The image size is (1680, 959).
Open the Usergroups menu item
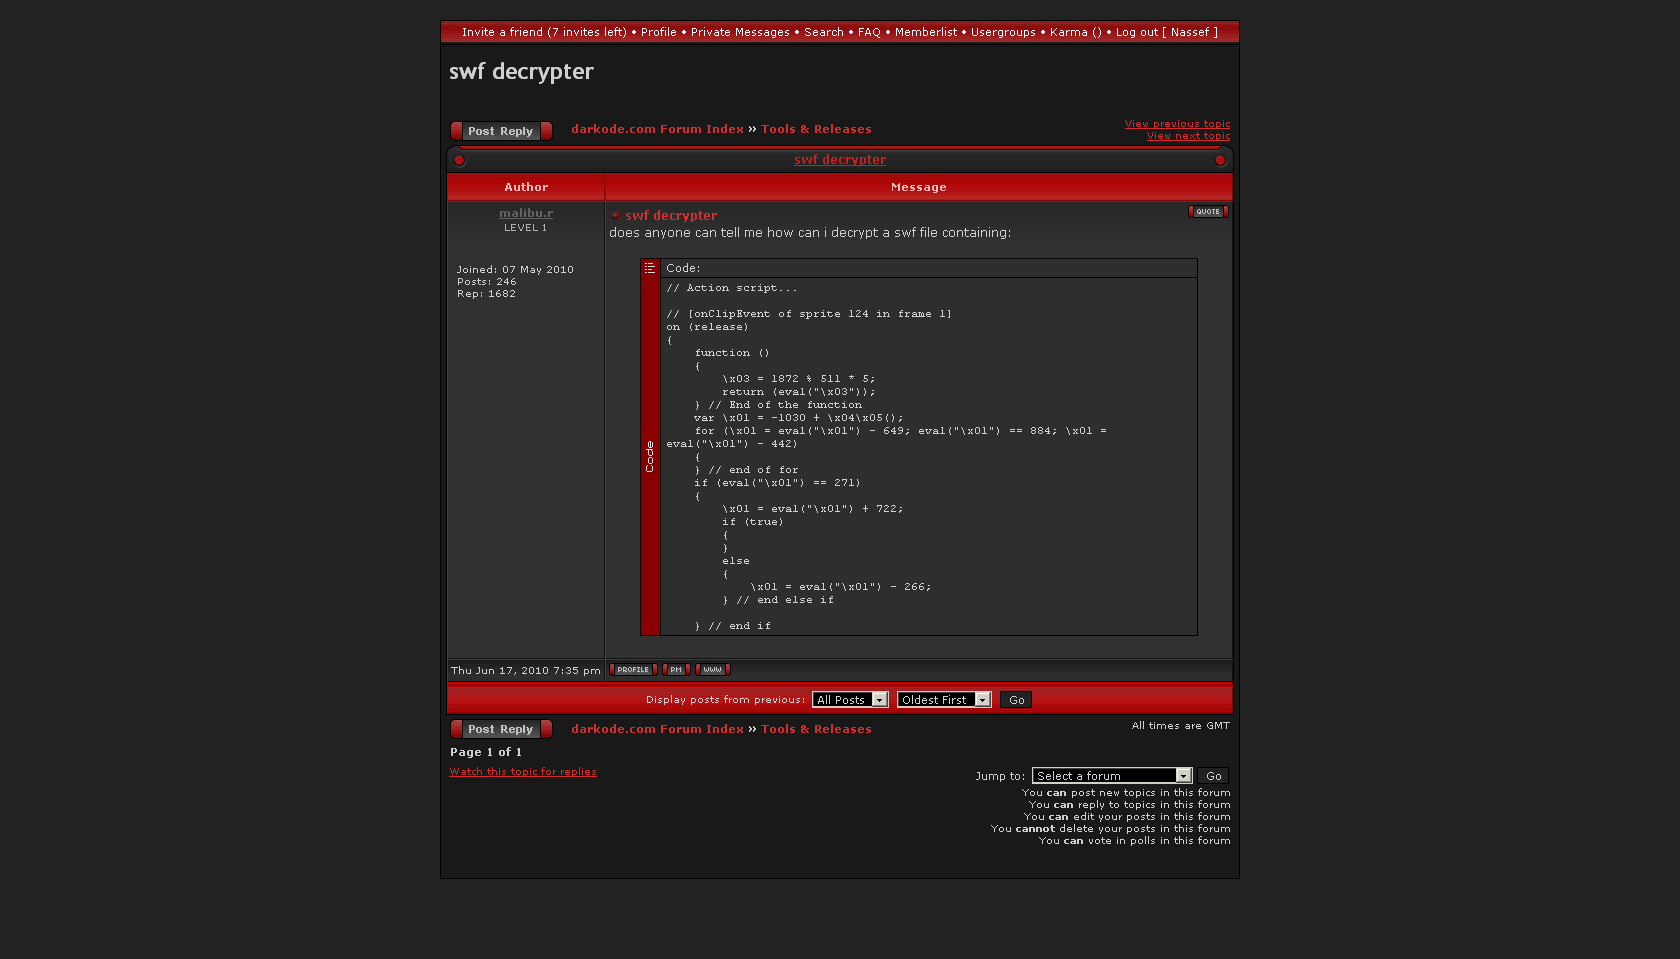tap(1003, 32)
